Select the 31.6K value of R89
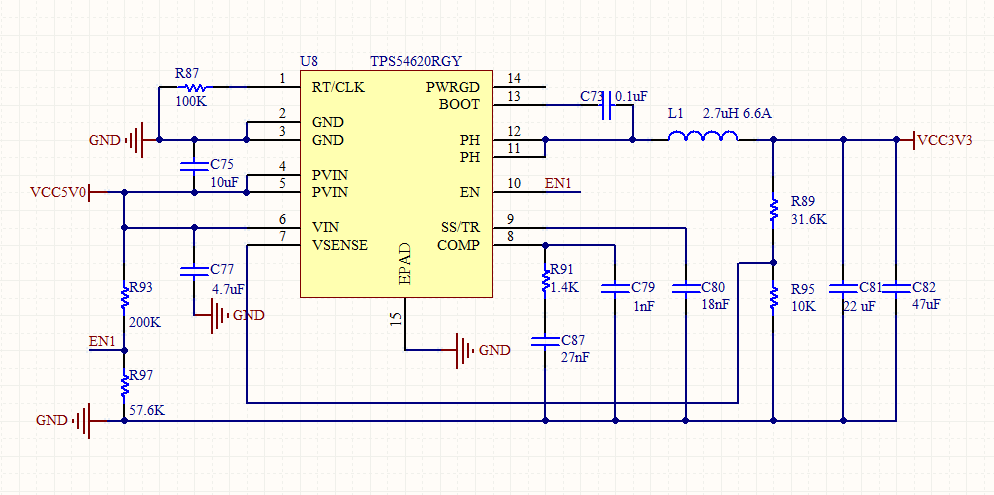The height and width of the screenshot is (495, 994). (x=809, y=220)
